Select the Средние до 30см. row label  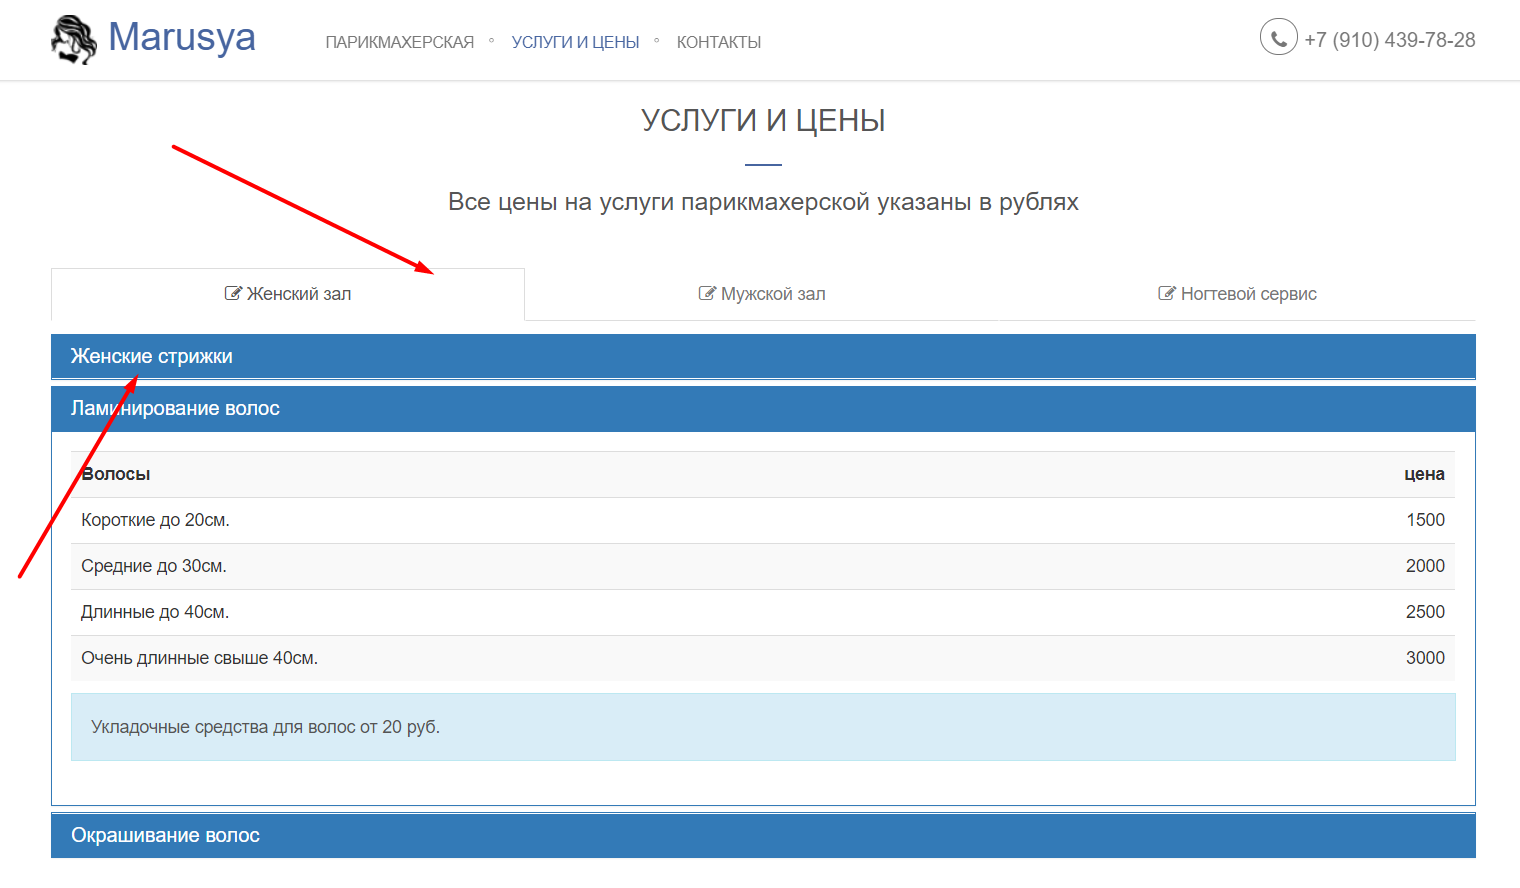pyautogui.click(x=154, y=566)
